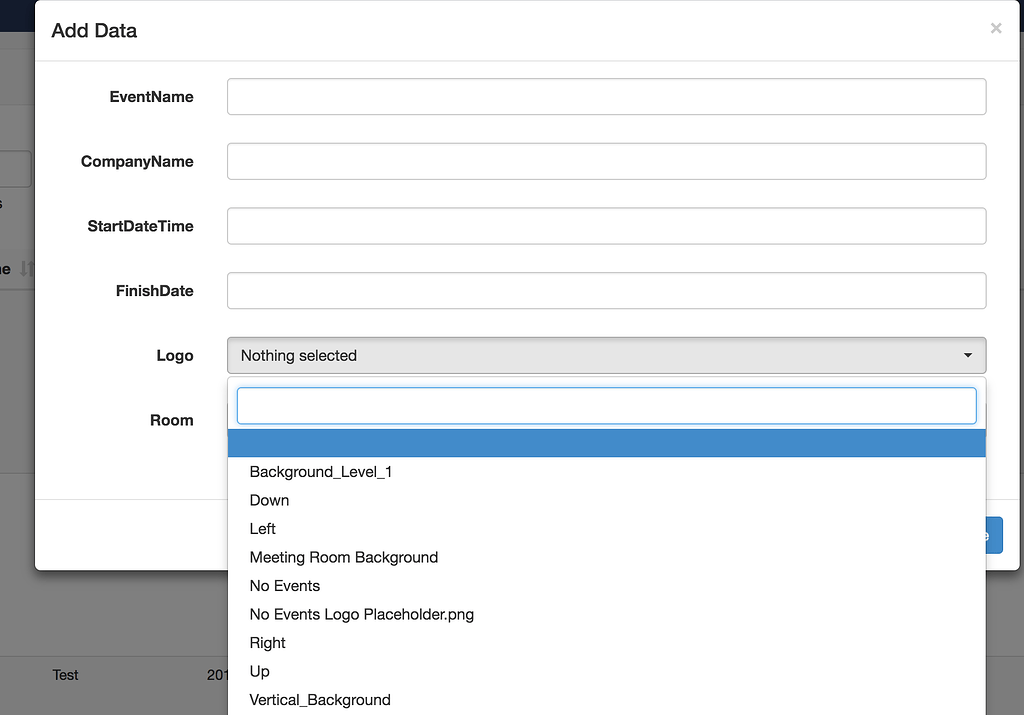Focus the CompanyName text box
The height and width of the screenshot is (715, 1024).
tap(606, 161)
